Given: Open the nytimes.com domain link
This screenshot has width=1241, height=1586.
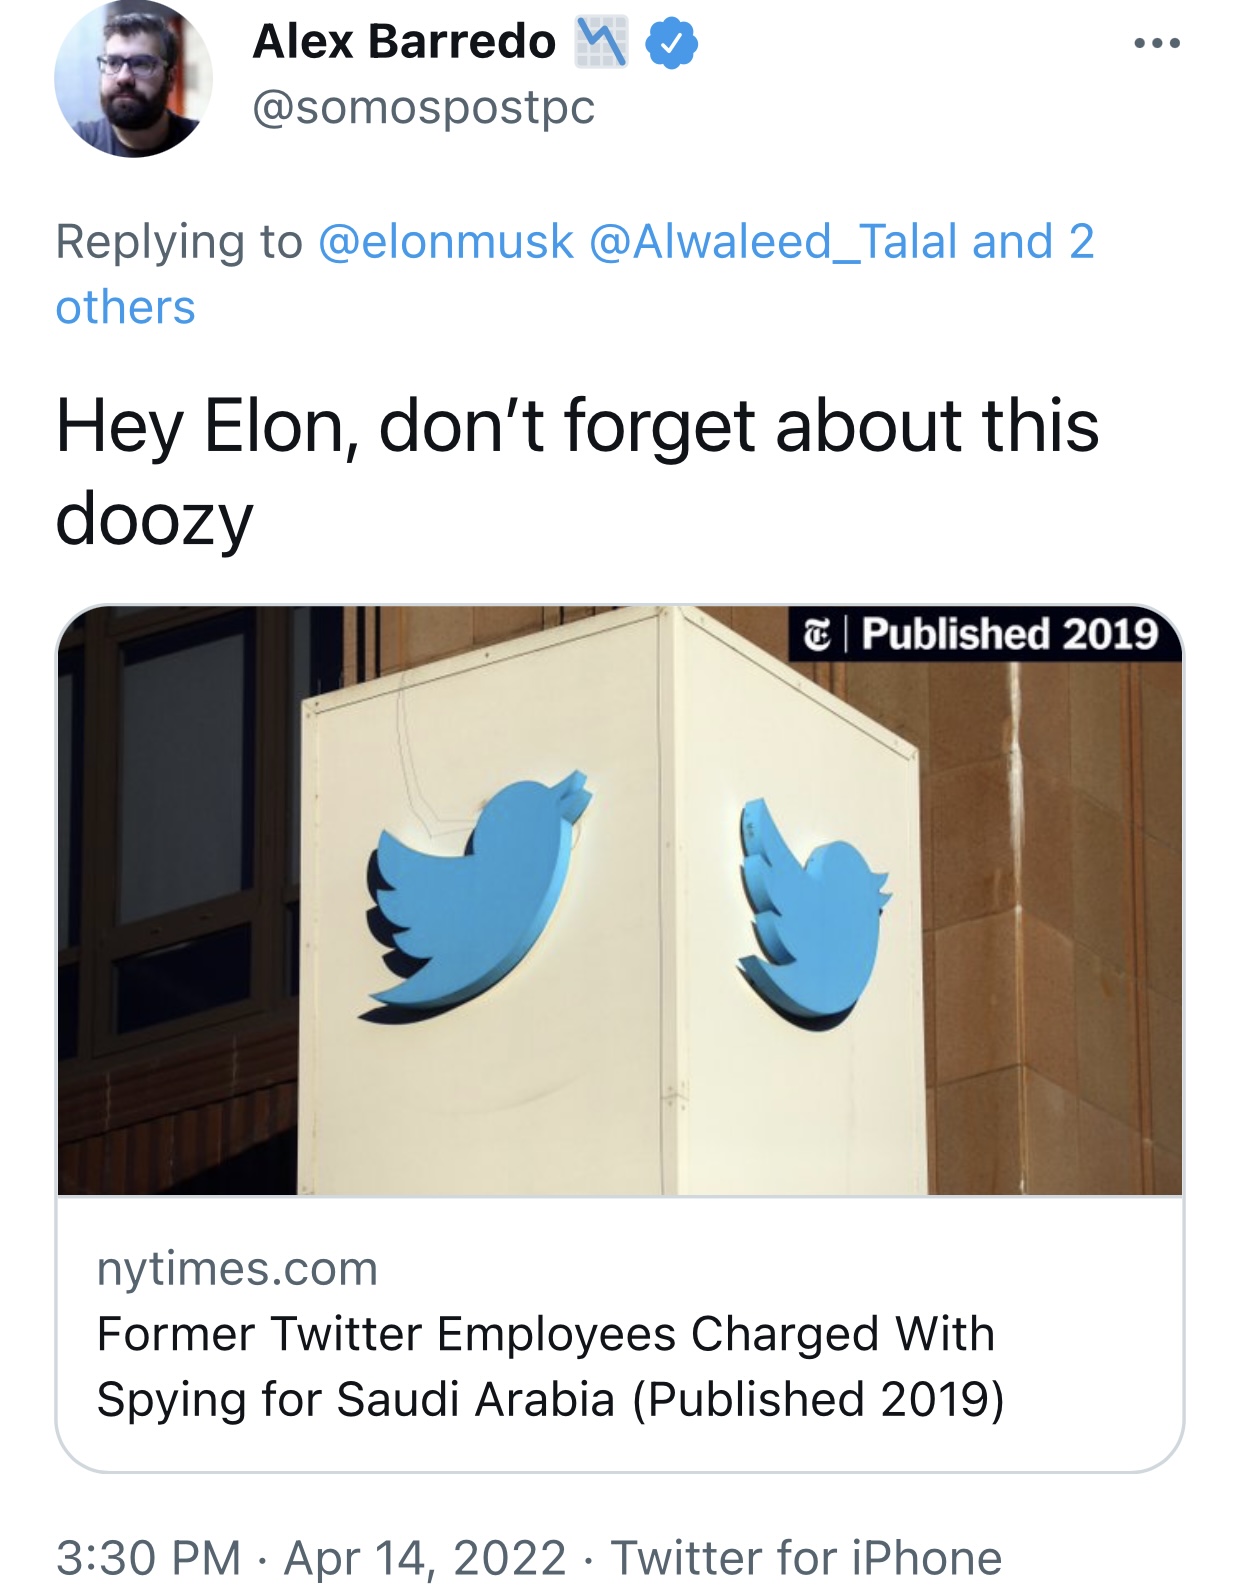Looking at the screenshot, I should tap(237, 1269).
